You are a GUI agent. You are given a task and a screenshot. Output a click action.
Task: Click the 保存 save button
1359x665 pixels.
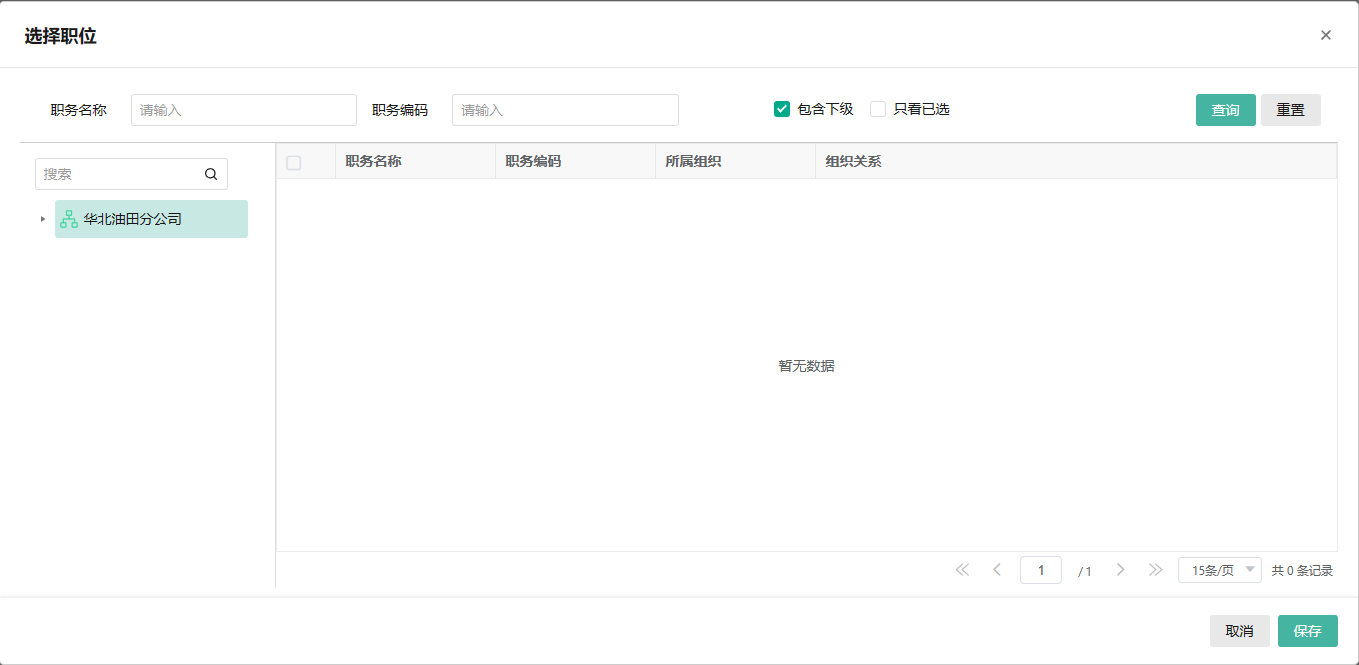tap(1307, 631)
